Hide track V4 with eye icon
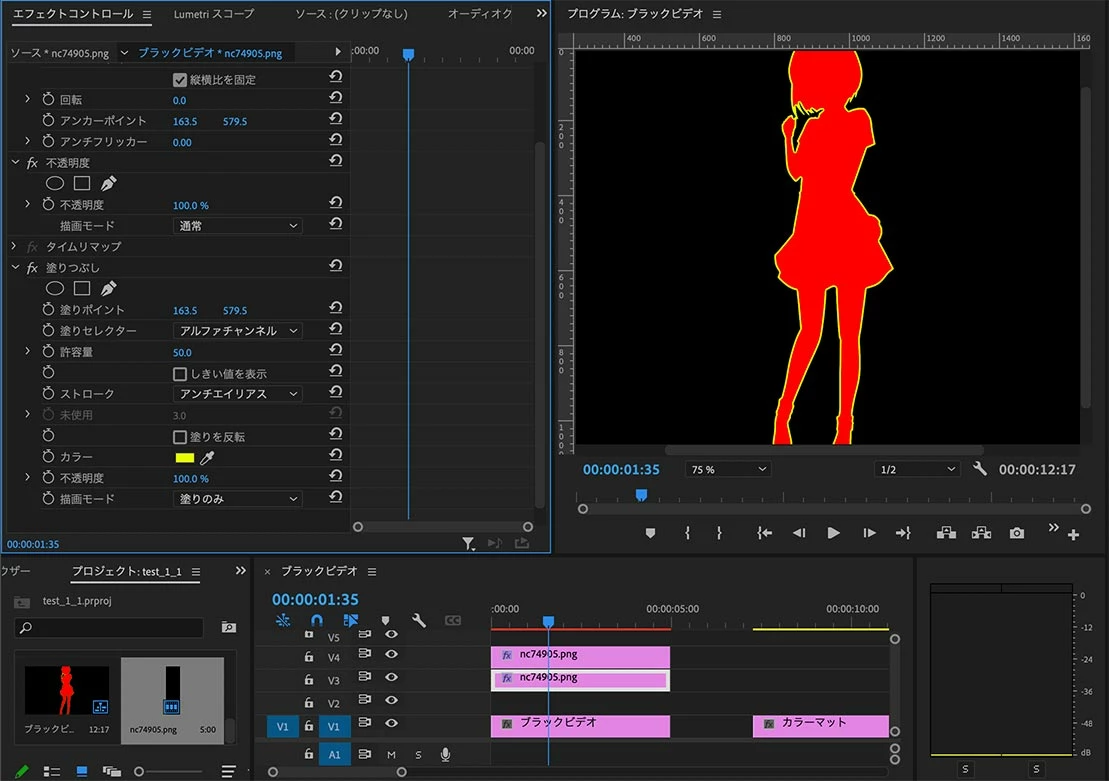Viewport: 1109px width, 781px height. click(391, 655)
